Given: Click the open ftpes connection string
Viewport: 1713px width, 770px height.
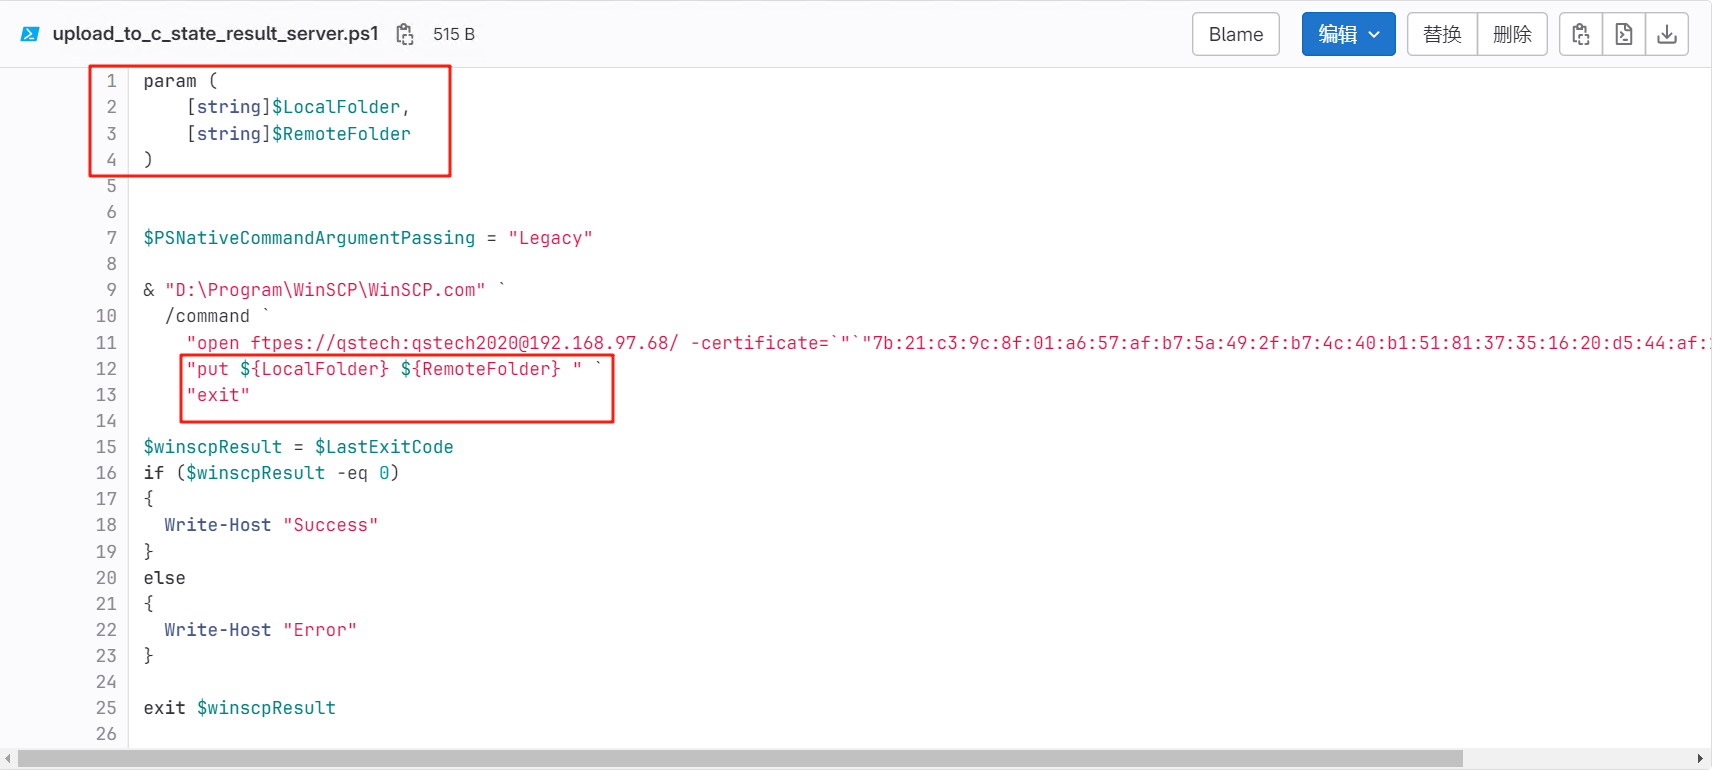Looking at the screenshot, I should [x=947, y=343].
